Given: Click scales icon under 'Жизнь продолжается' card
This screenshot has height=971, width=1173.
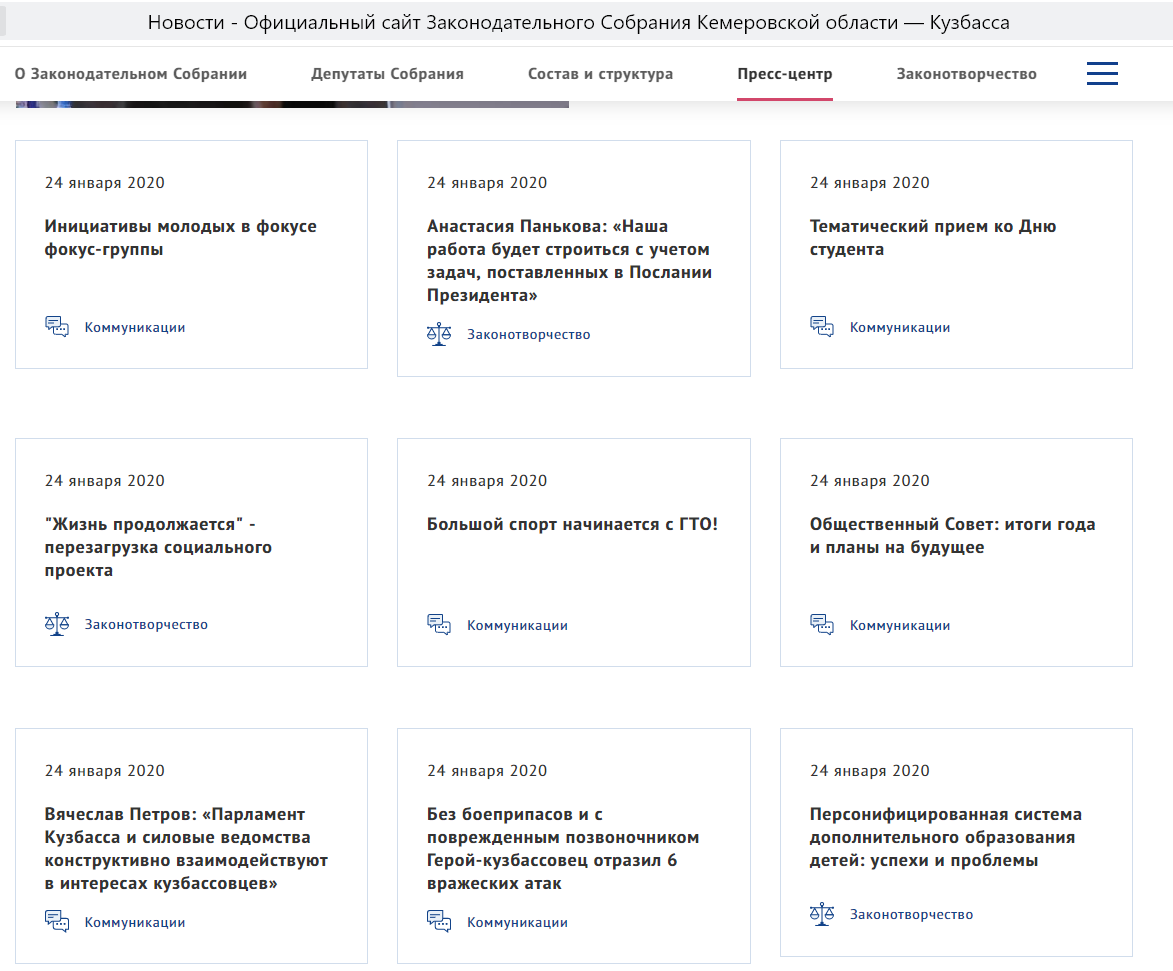Looking at the screenshot, I should (57, 624).
